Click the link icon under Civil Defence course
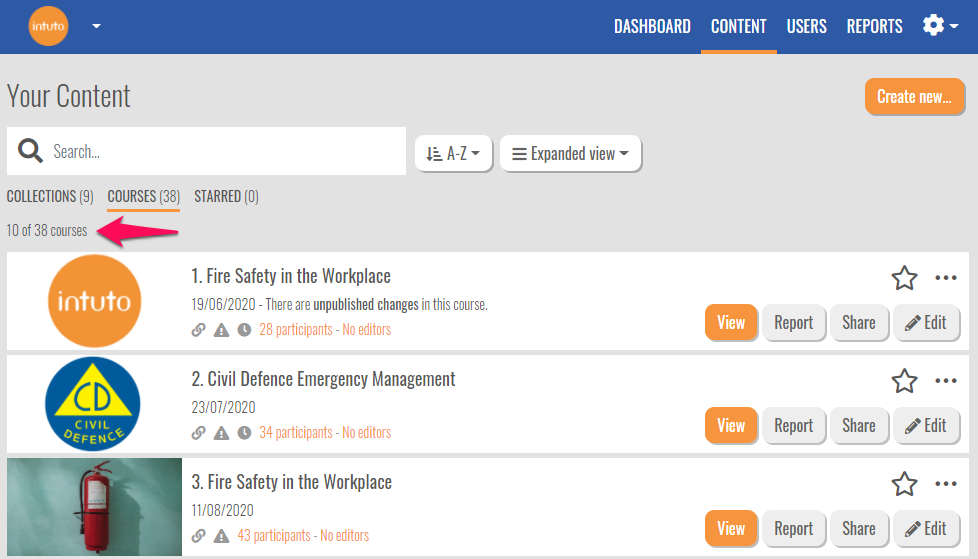The image size is (978, 559). (198, 433)
